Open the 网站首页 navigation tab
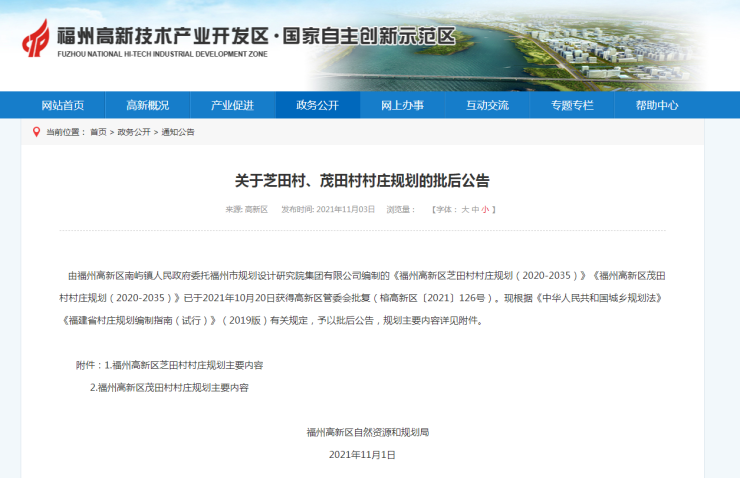 (x=63, y=105)
